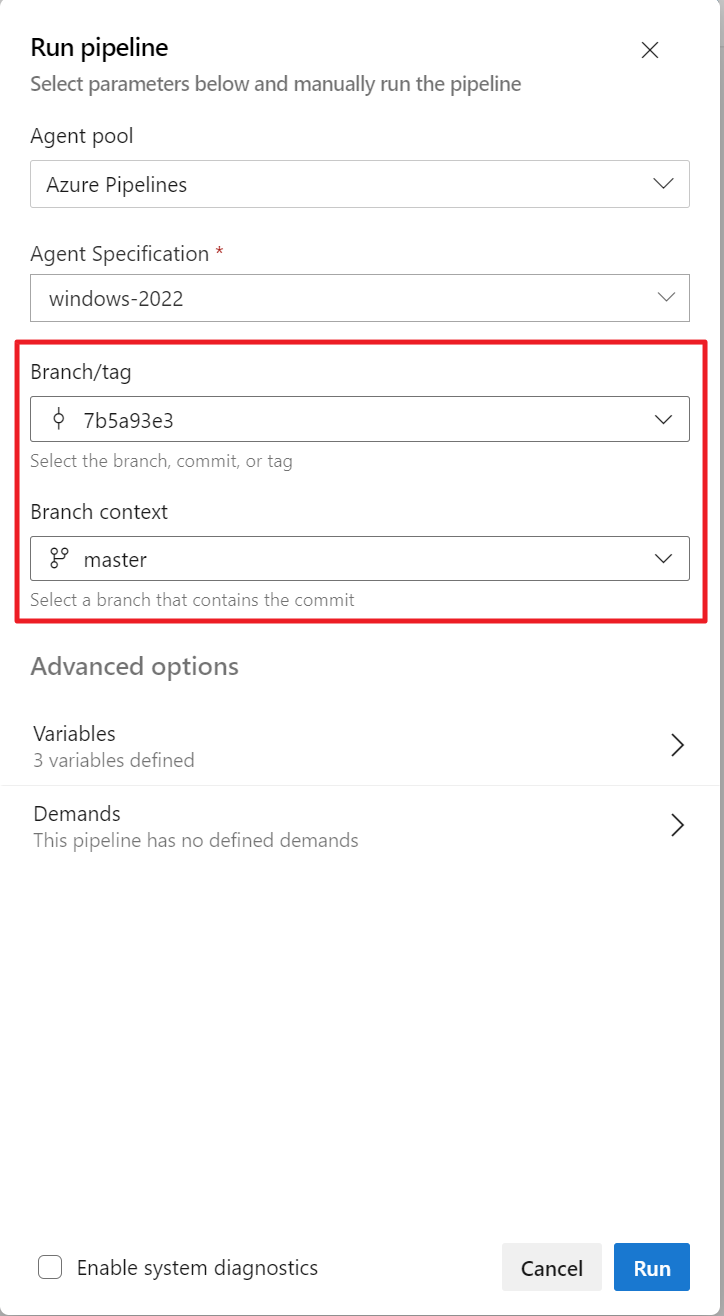
Task: Click the Branch context chevron arrow
Action: (663, 559)
